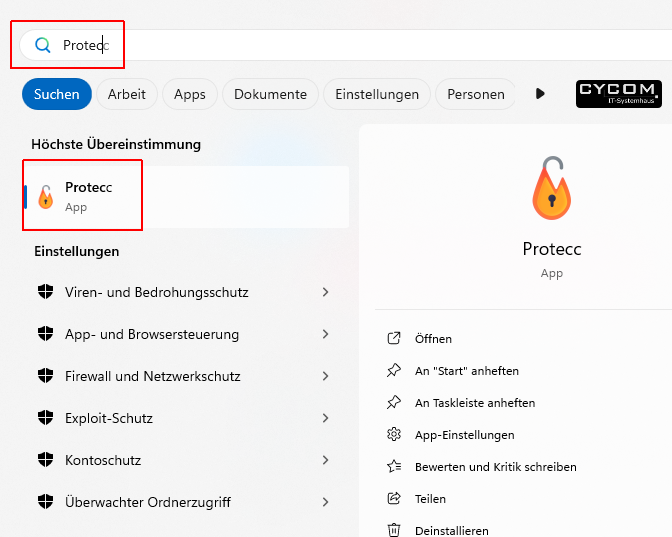Expand chevron for Firewall und Netzwerkschutz
This screenshot has height=537, width=672.
click(326, 376)
